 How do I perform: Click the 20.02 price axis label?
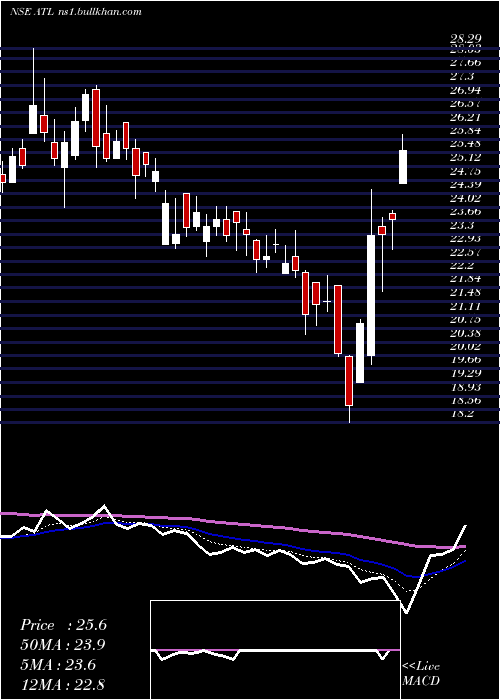[x=466, y=346]
